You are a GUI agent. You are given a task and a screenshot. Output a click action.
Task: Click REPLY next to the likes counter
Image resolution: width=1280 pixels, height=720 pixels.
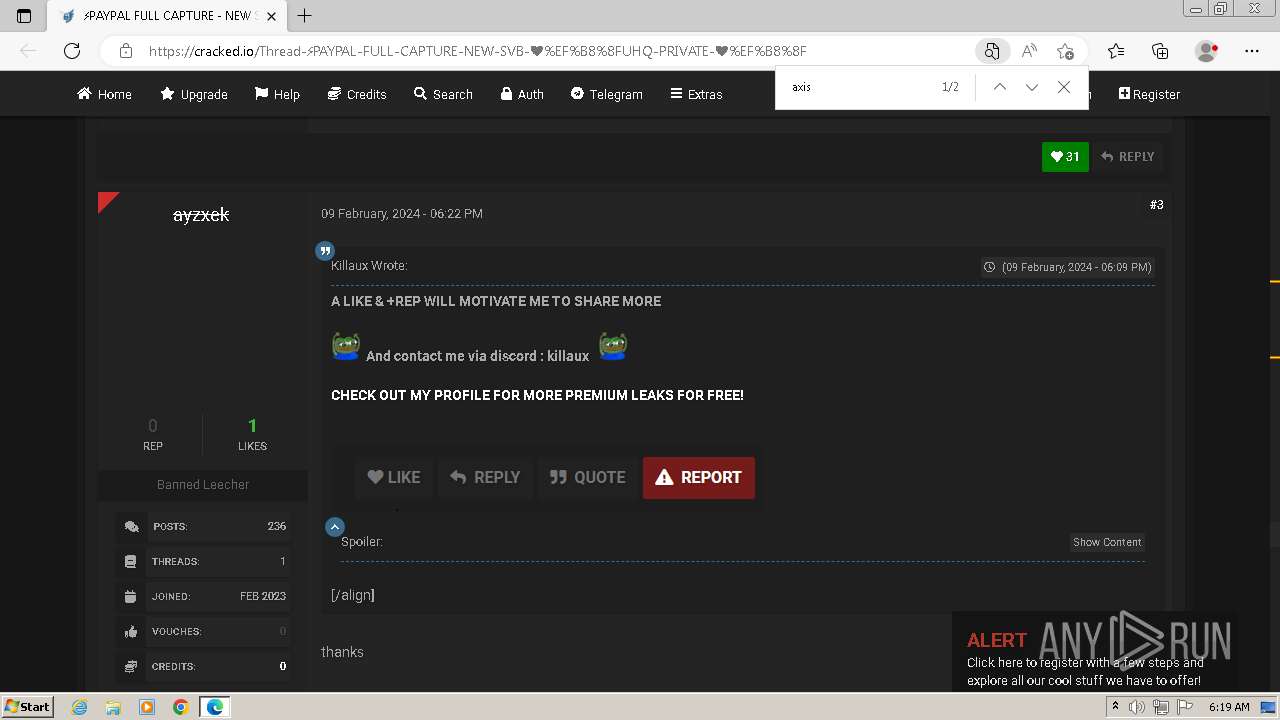[1127, 156]
